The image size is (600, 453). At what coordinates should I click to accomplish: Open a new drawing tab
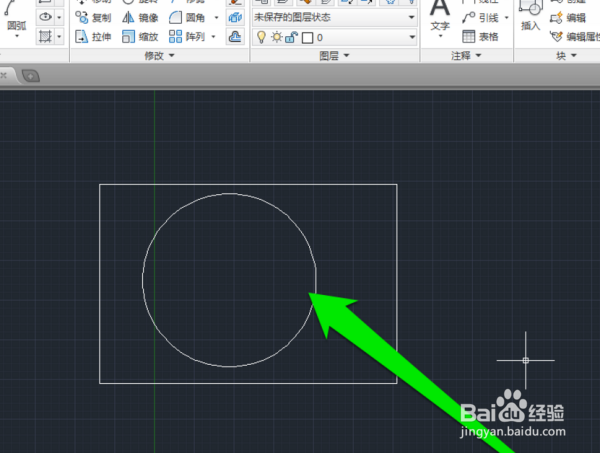31,76
